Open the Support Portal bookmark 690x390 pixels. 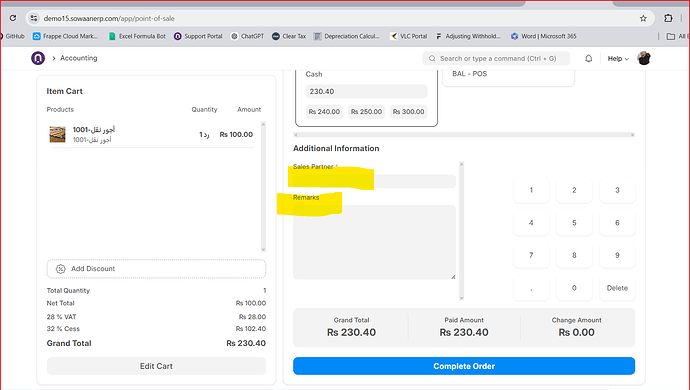tap(198, 36)
